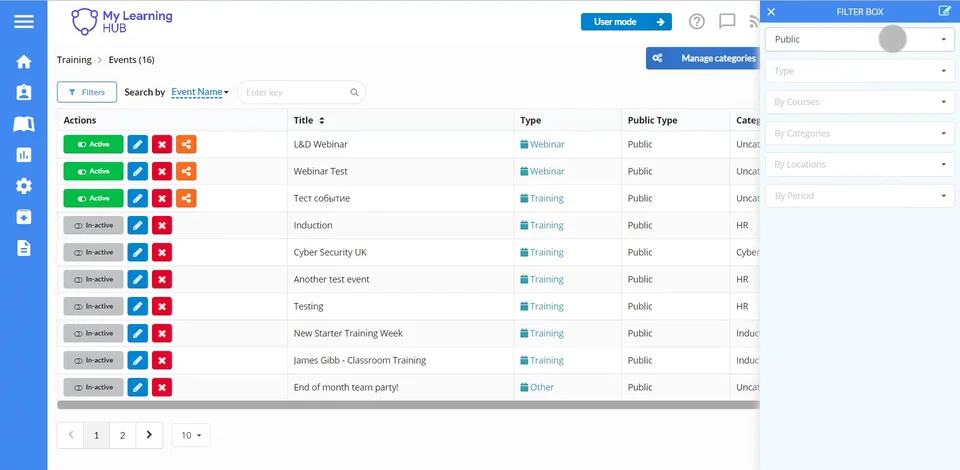Click the horizontal table scrollbar
The image size is (960, 470).
408,405
